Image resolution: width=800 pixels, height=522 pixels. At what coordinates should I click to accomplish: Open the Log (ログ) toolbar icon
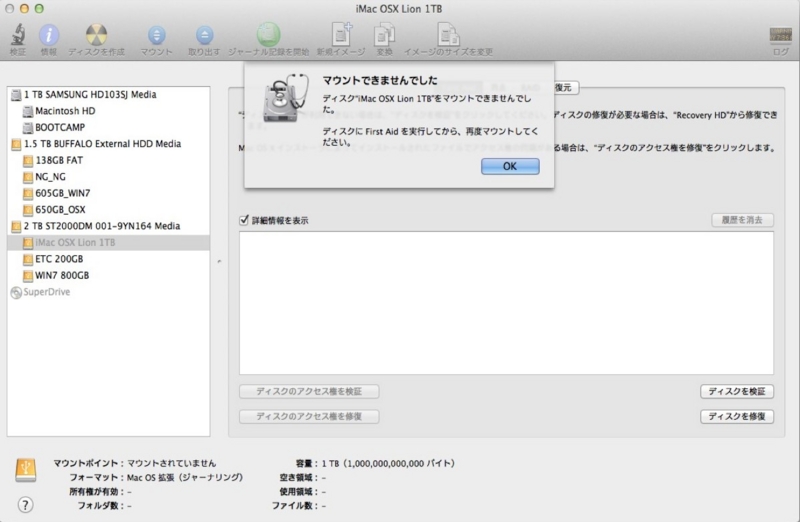[780, 36]
